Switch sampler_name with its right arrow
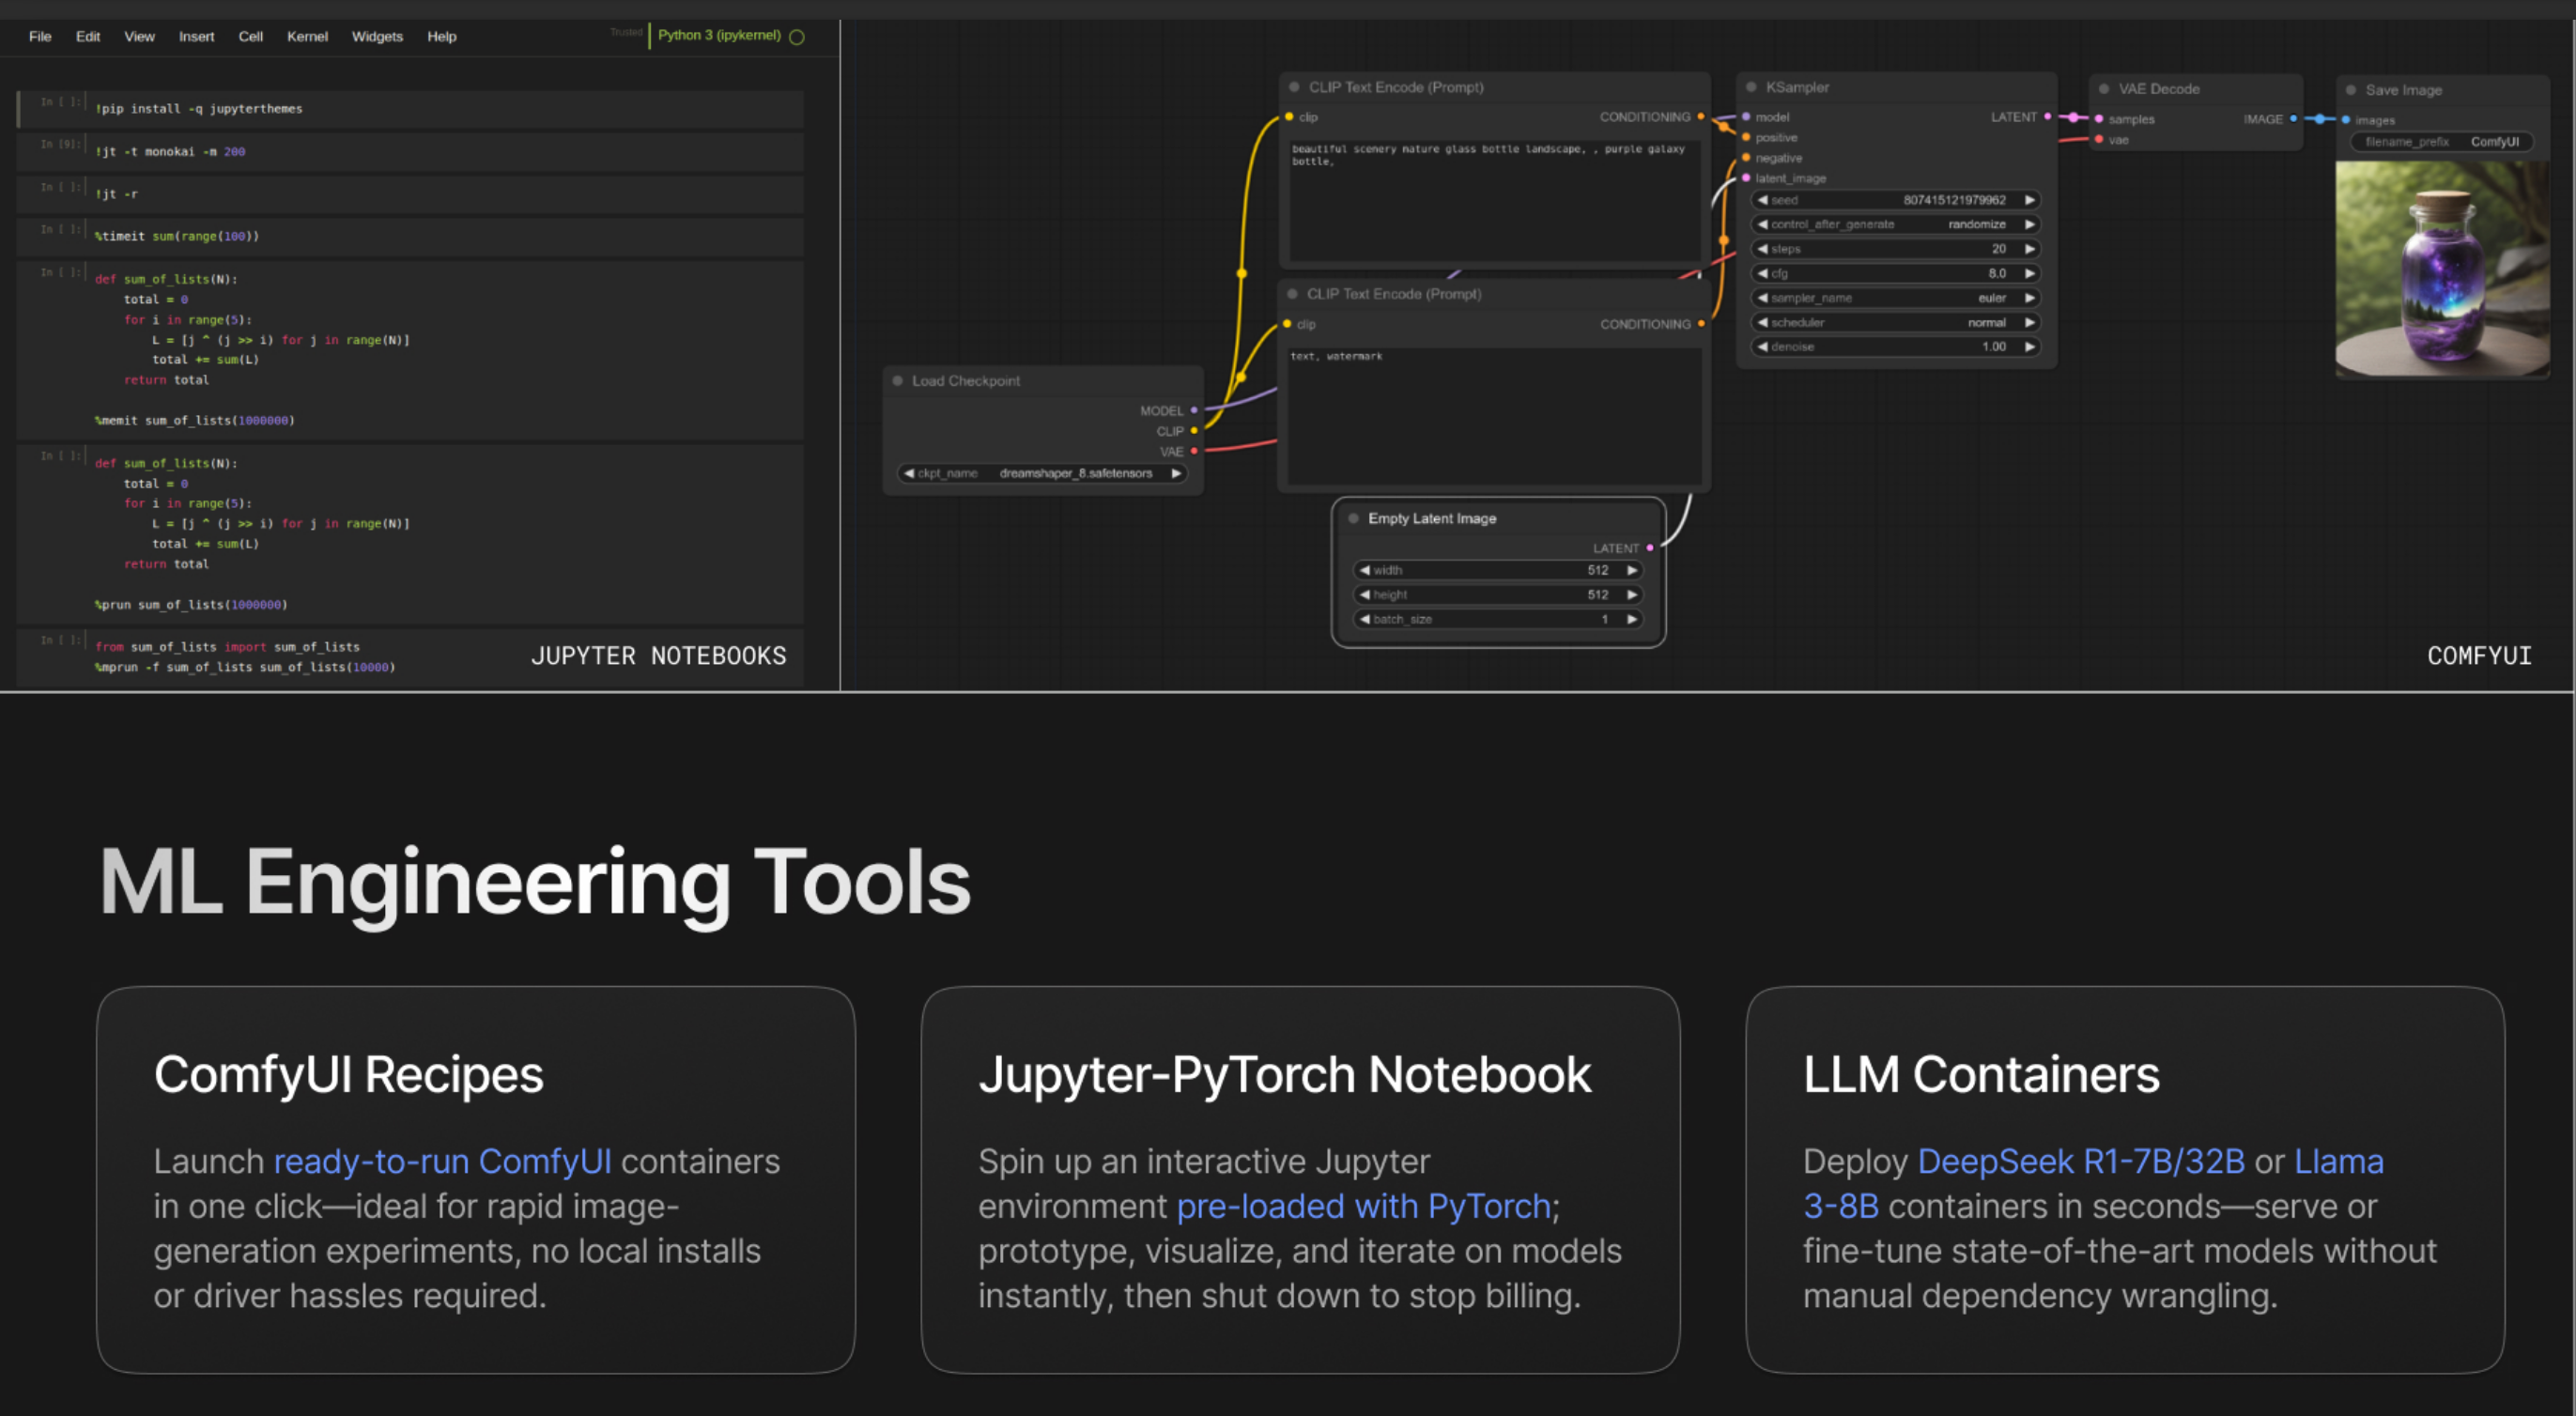 pyautogui.click(x=2030, y=298)
